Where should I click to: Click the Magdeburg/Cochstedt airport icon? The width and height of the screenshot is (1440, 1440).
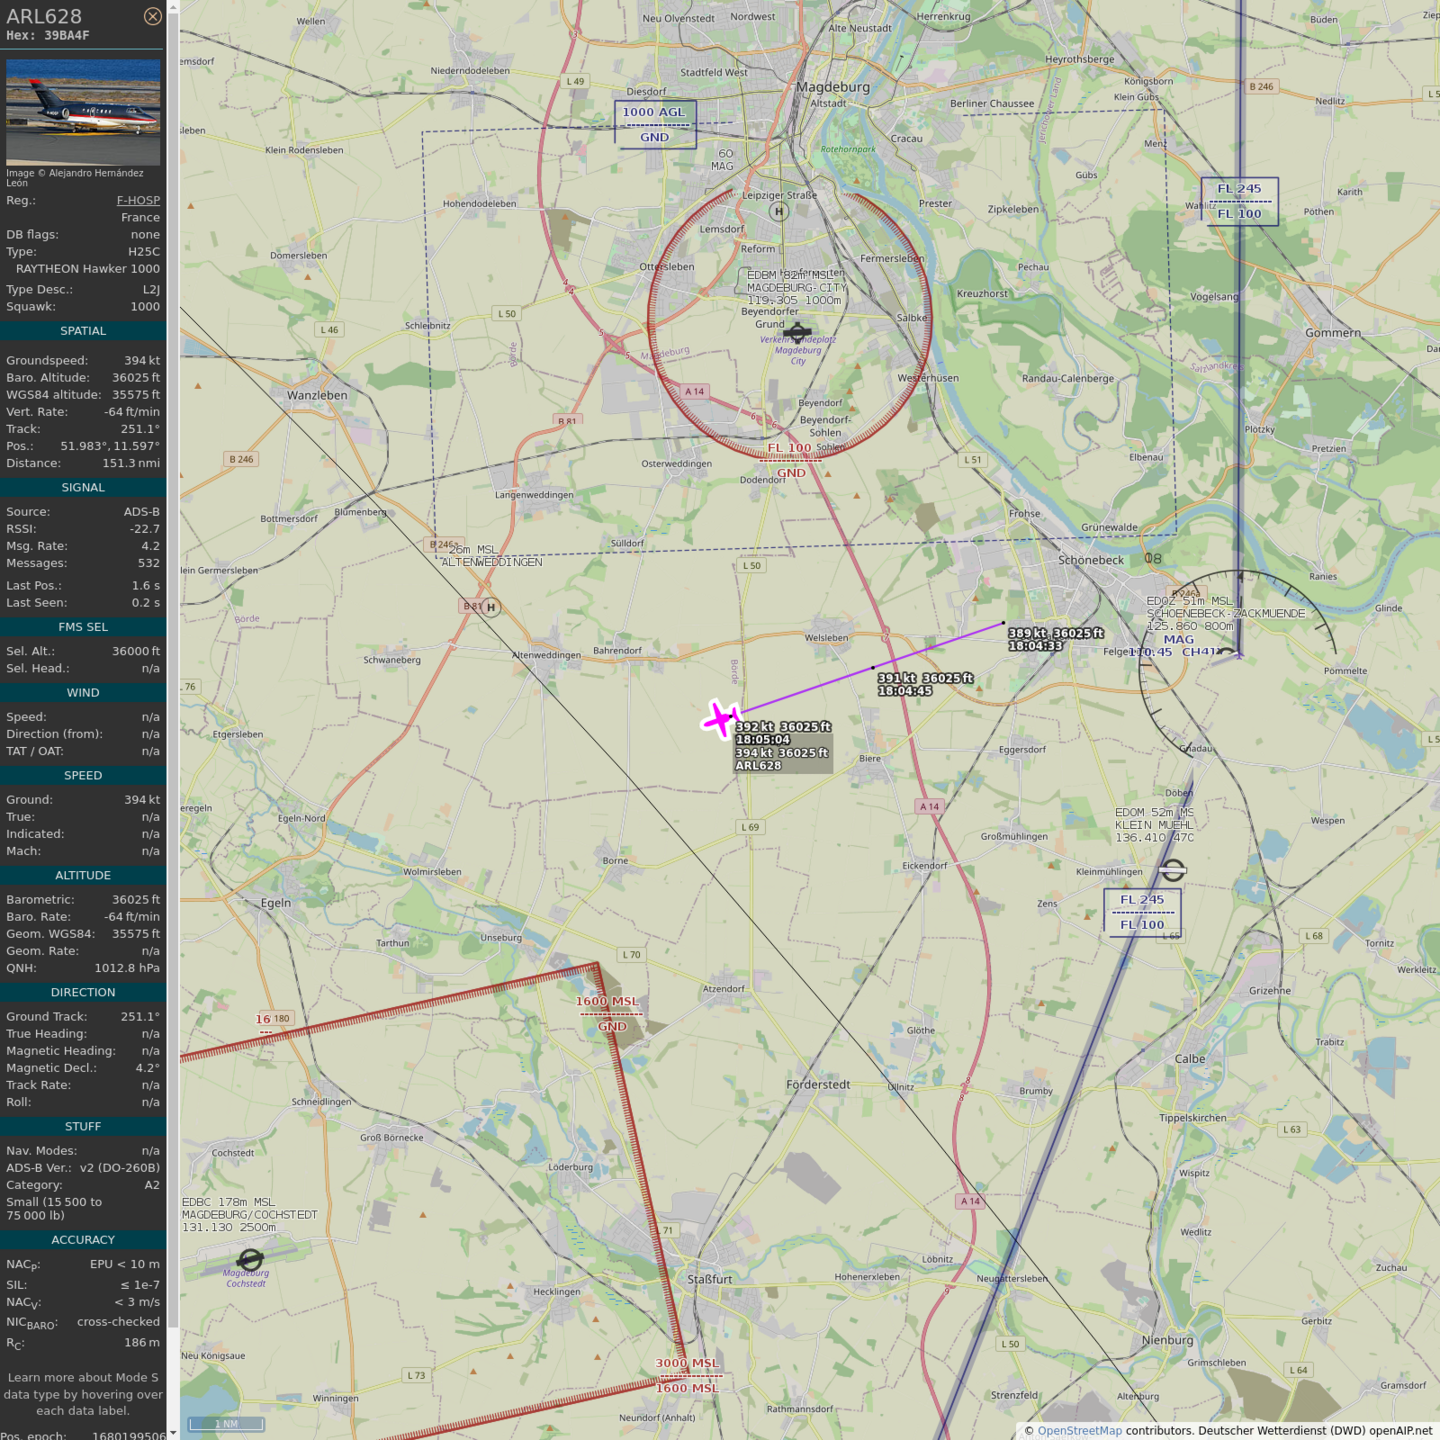(250, 1258)
